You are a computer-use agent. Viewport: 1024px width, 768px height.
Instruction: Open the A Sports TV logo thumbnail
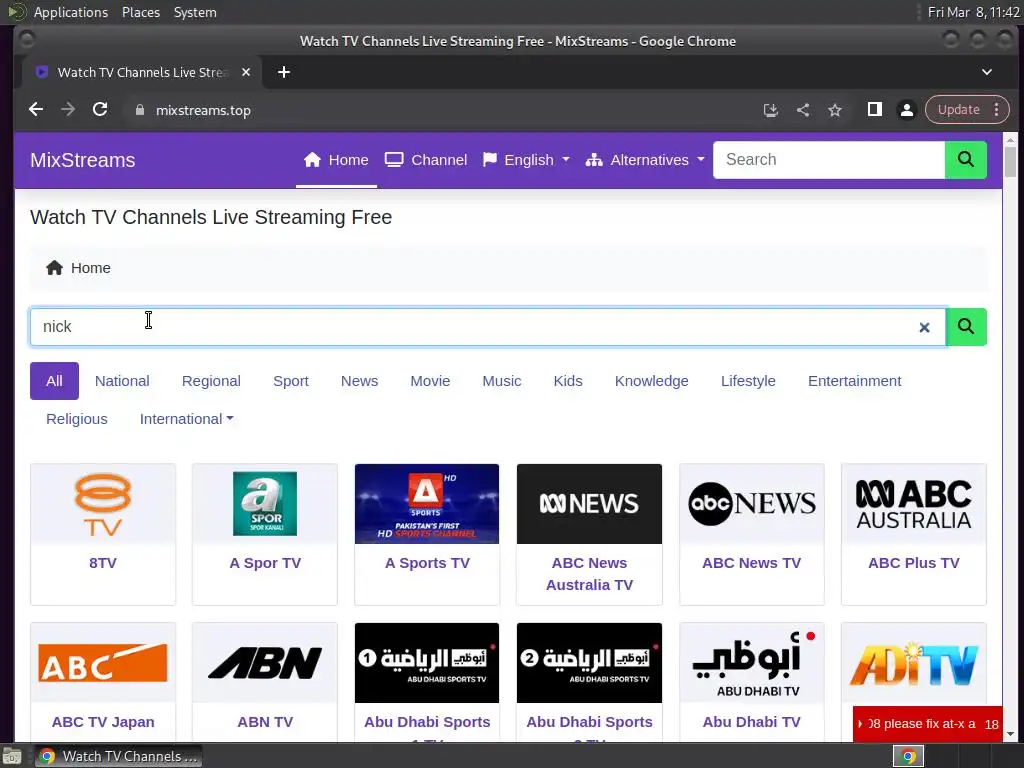coord(427,504)
